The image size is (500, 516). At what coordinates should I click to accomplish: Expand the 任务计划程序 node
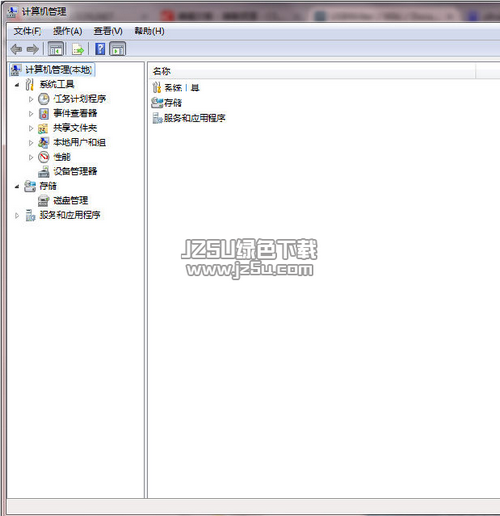[x=31, y=99]
